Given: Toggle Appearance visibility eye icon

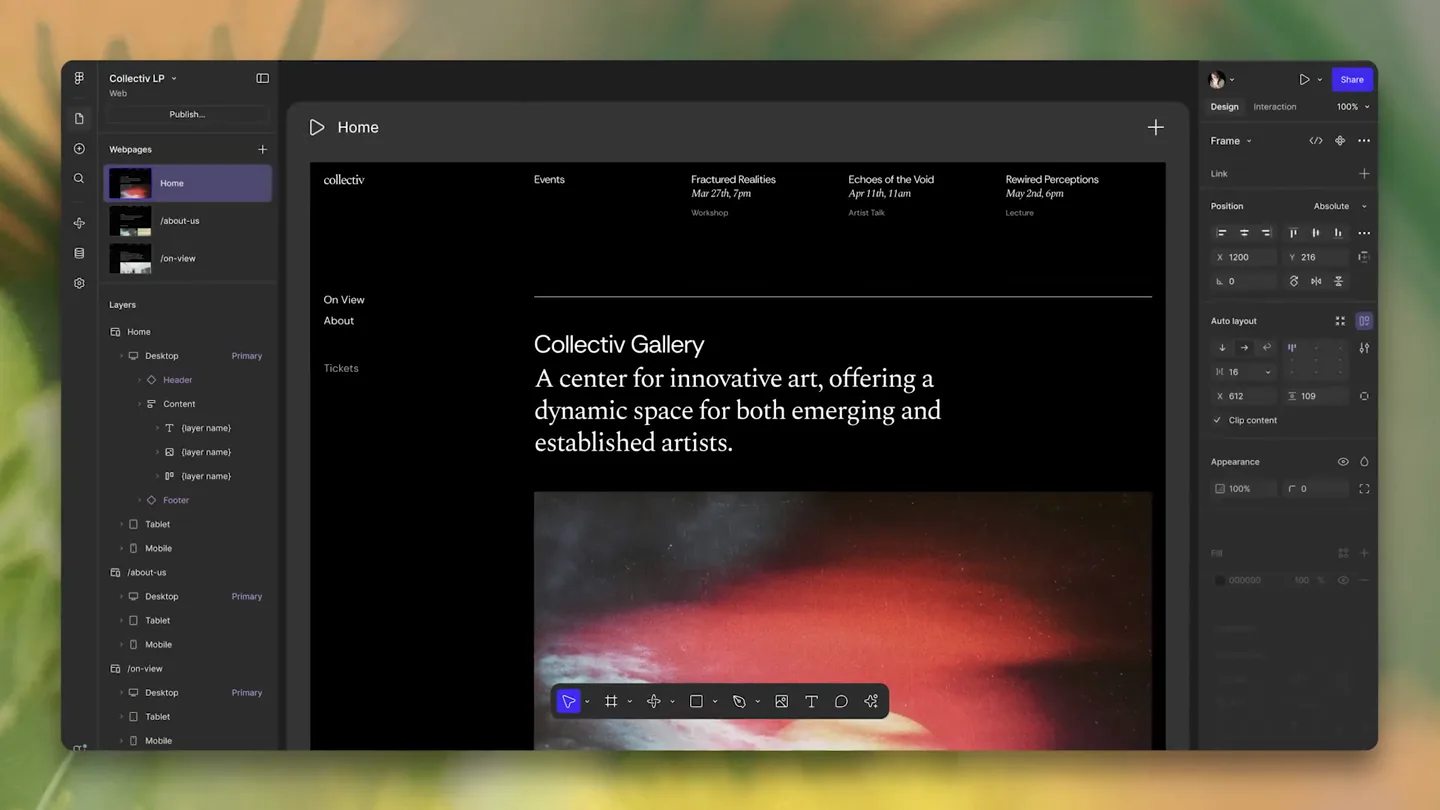Looking at the screenshot, I should pyautogui.click(x=1343, y=462).
